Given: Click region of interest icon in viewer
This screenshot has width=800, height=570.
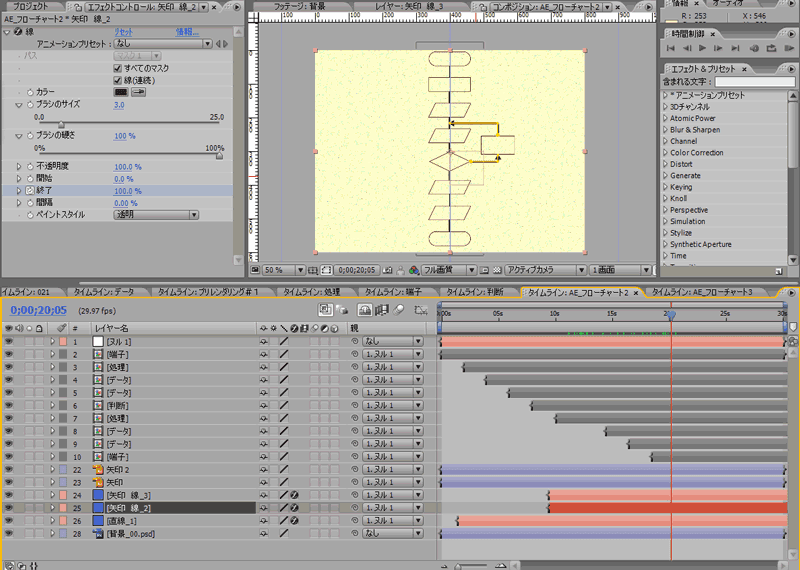Looking at the screenshot, I should [x=327, y=270].
